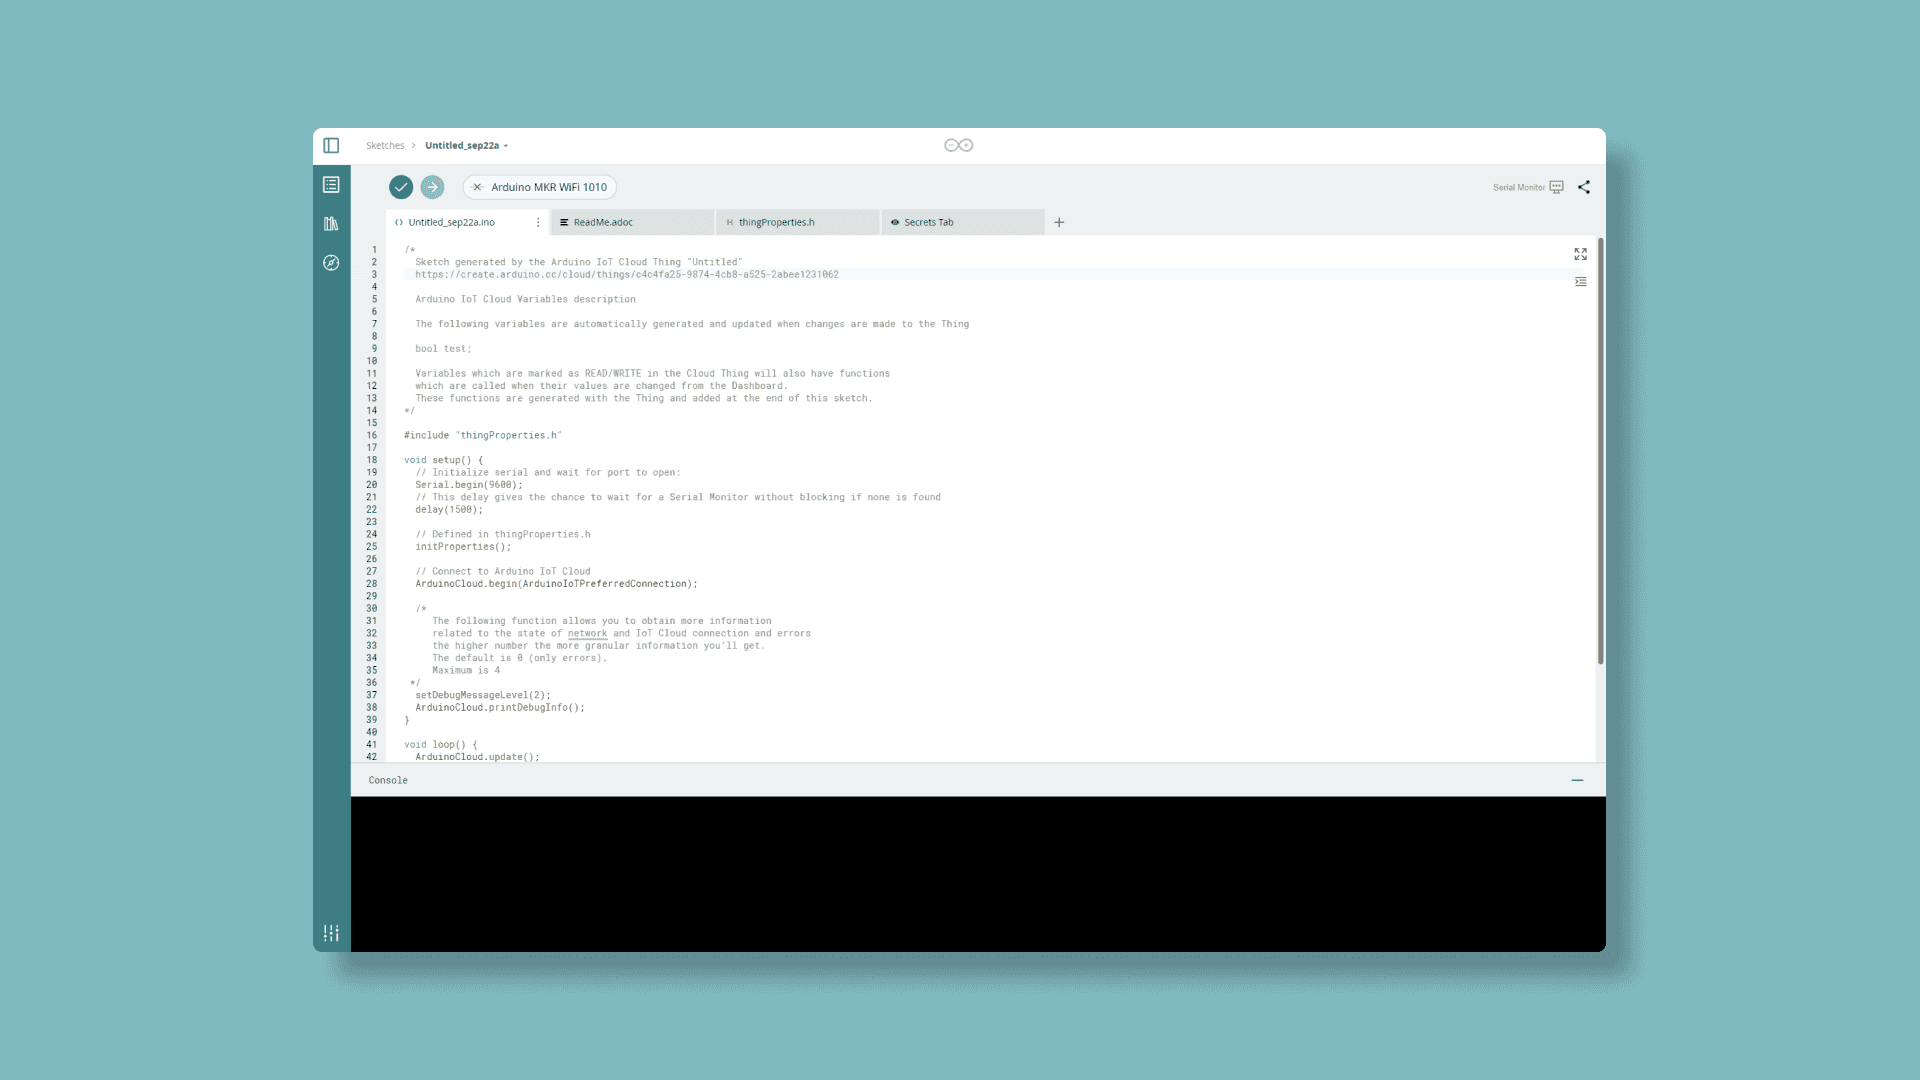
Task: Add a new tab with plus button
Action: tap(1059, 223)
